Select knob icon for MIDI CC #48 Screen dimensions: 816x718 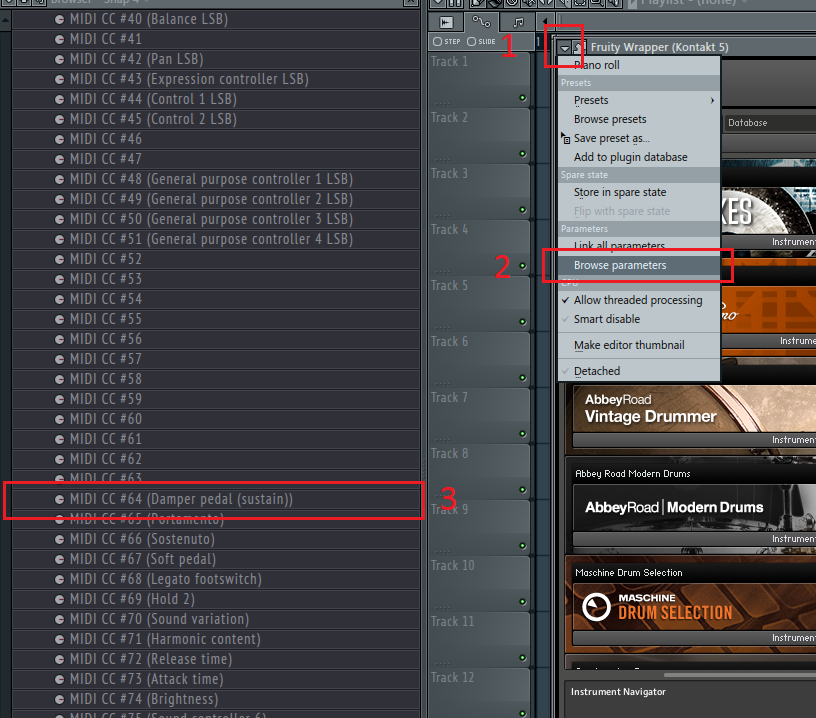59,180
